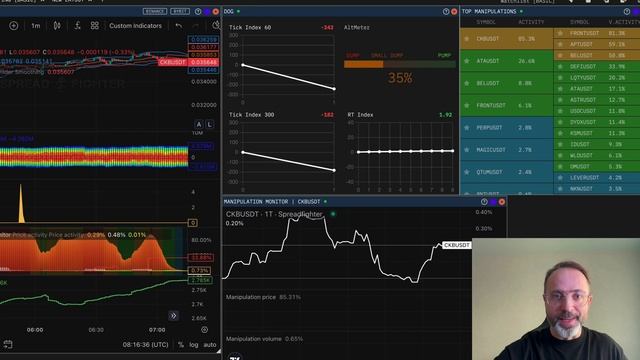Select the top gold row in activity list
Image resolution: width=640 pixels, height=360 pixels.
(x=507, y=39)
